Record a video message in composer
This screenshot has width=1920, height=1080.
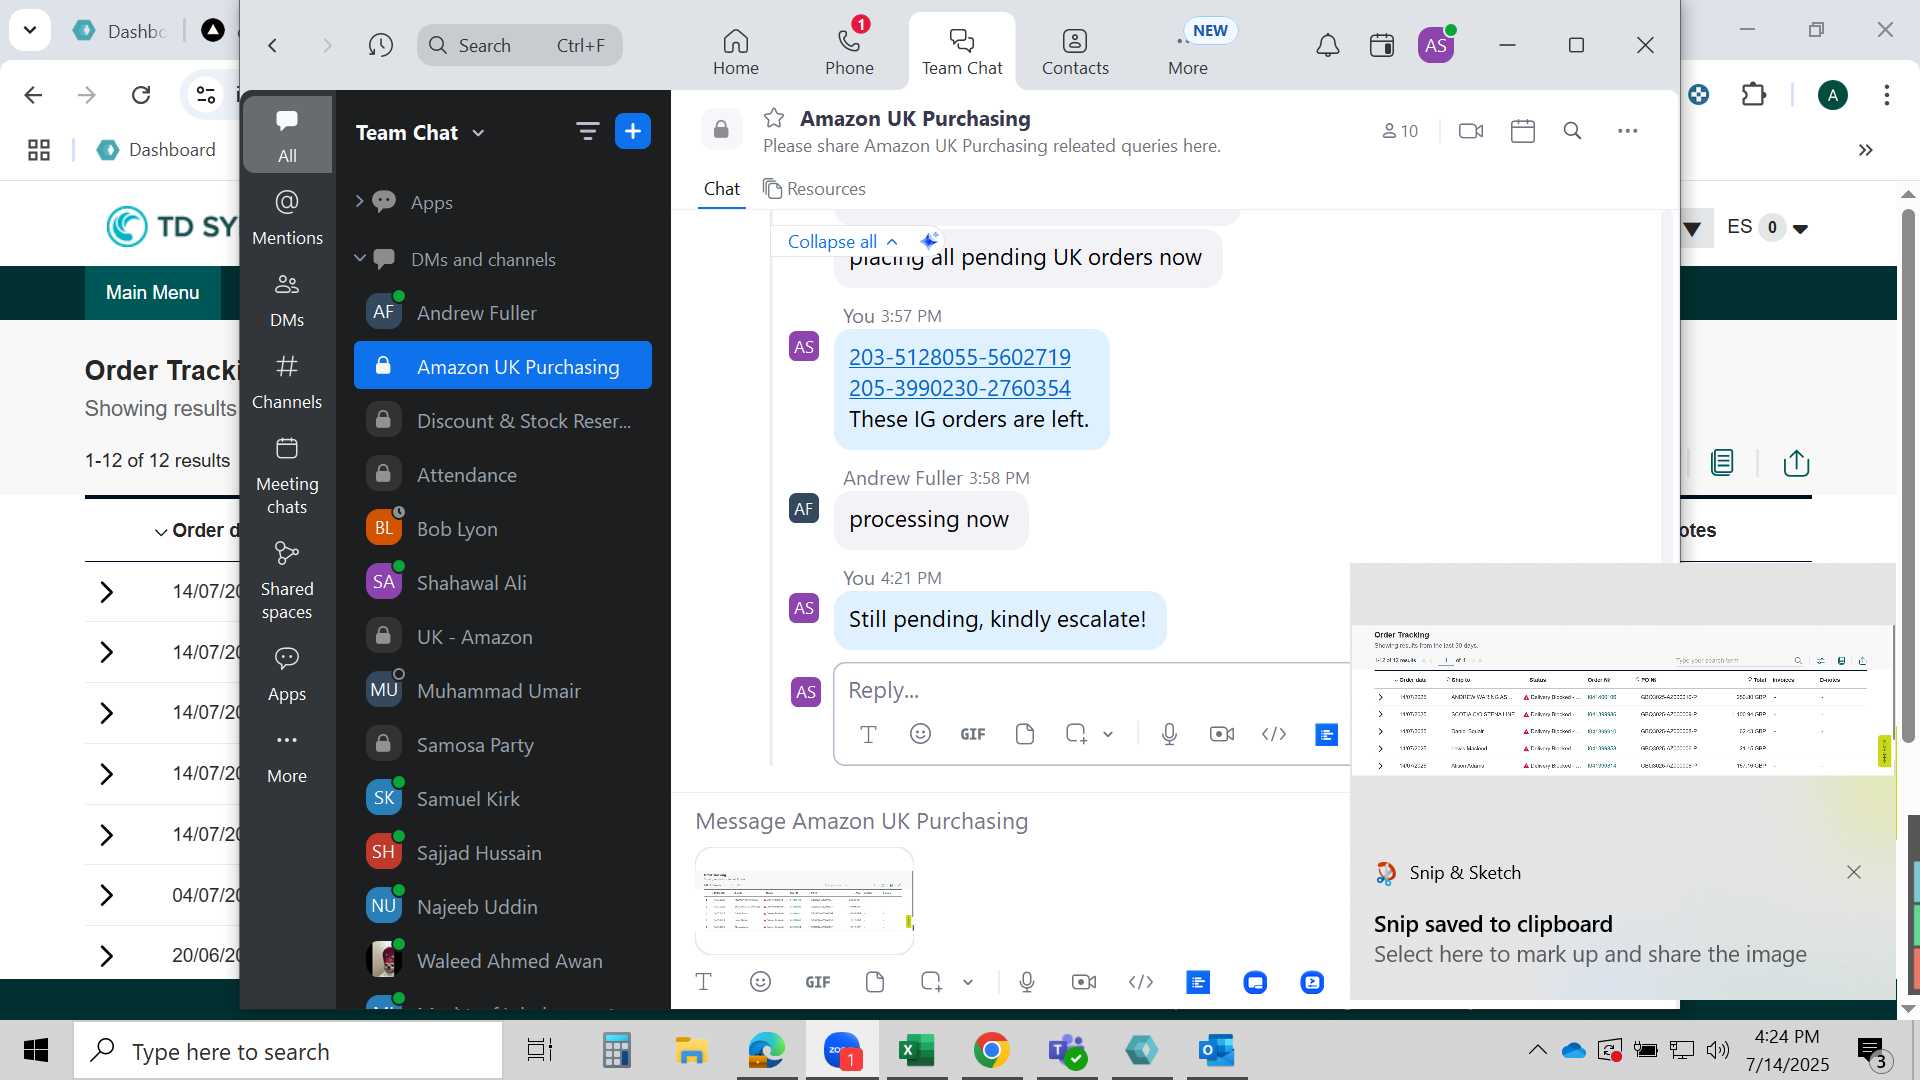click(1084, 982)
